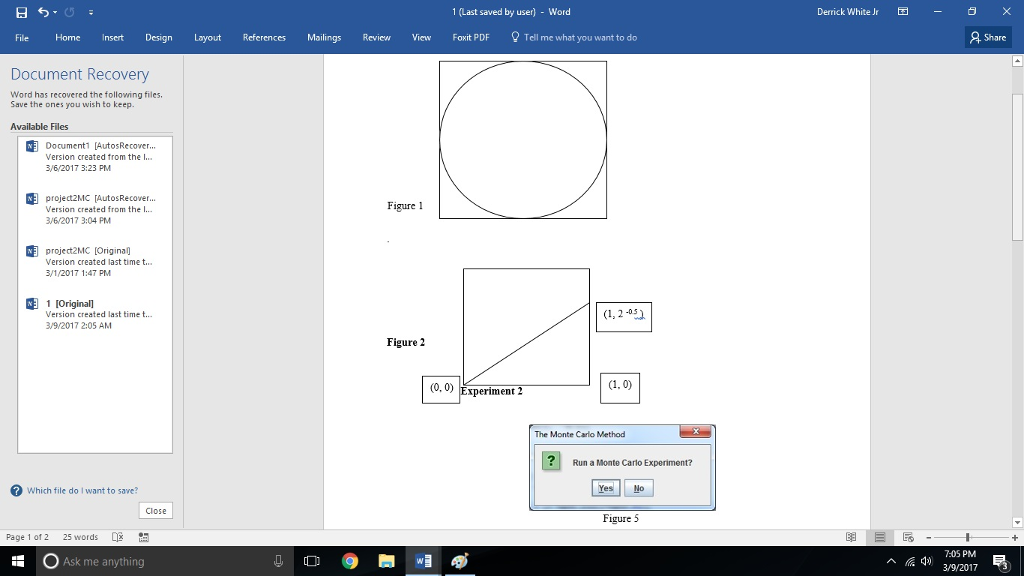Select Print Layout view button
Viewport: 1024px width, 576px height.
tap(880, 537)
